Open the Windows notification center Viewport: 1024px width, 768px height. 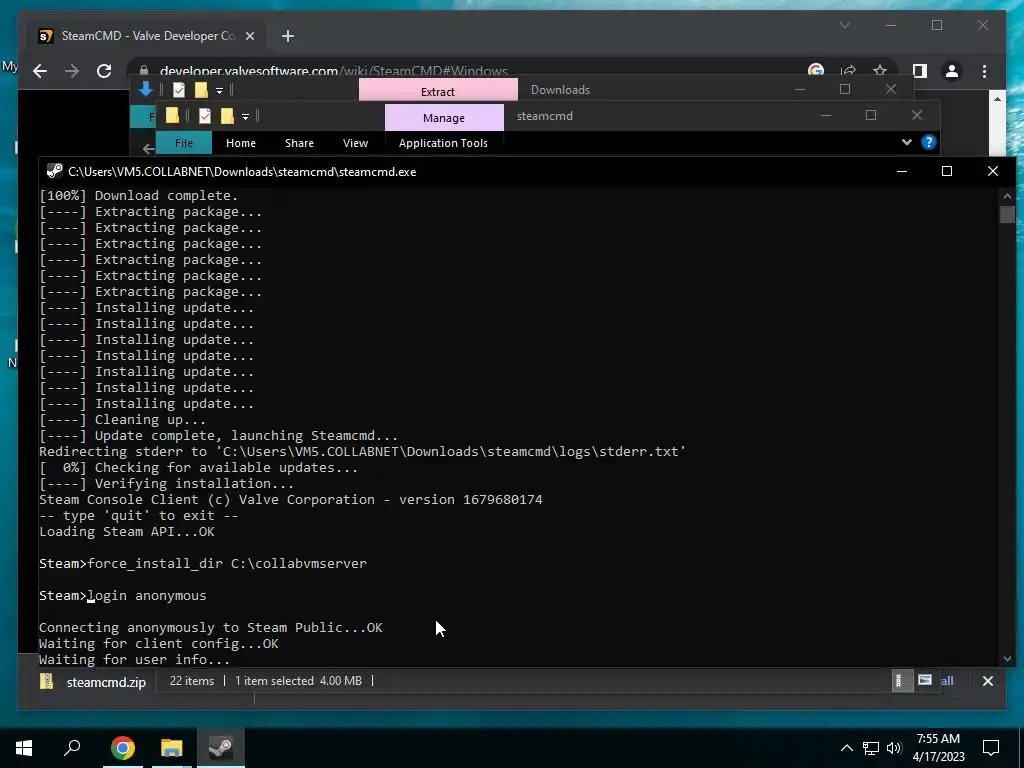991,747
